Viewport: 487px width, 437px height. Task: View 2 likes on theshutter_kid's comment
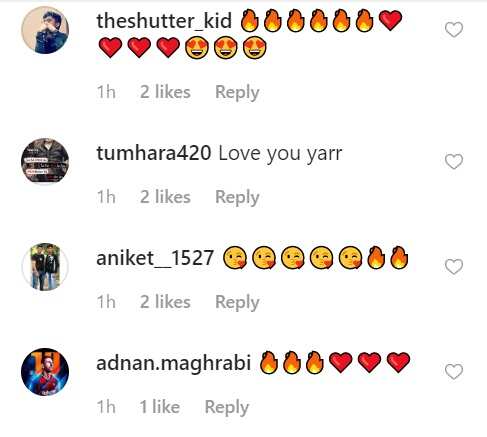tap(165, 92)
